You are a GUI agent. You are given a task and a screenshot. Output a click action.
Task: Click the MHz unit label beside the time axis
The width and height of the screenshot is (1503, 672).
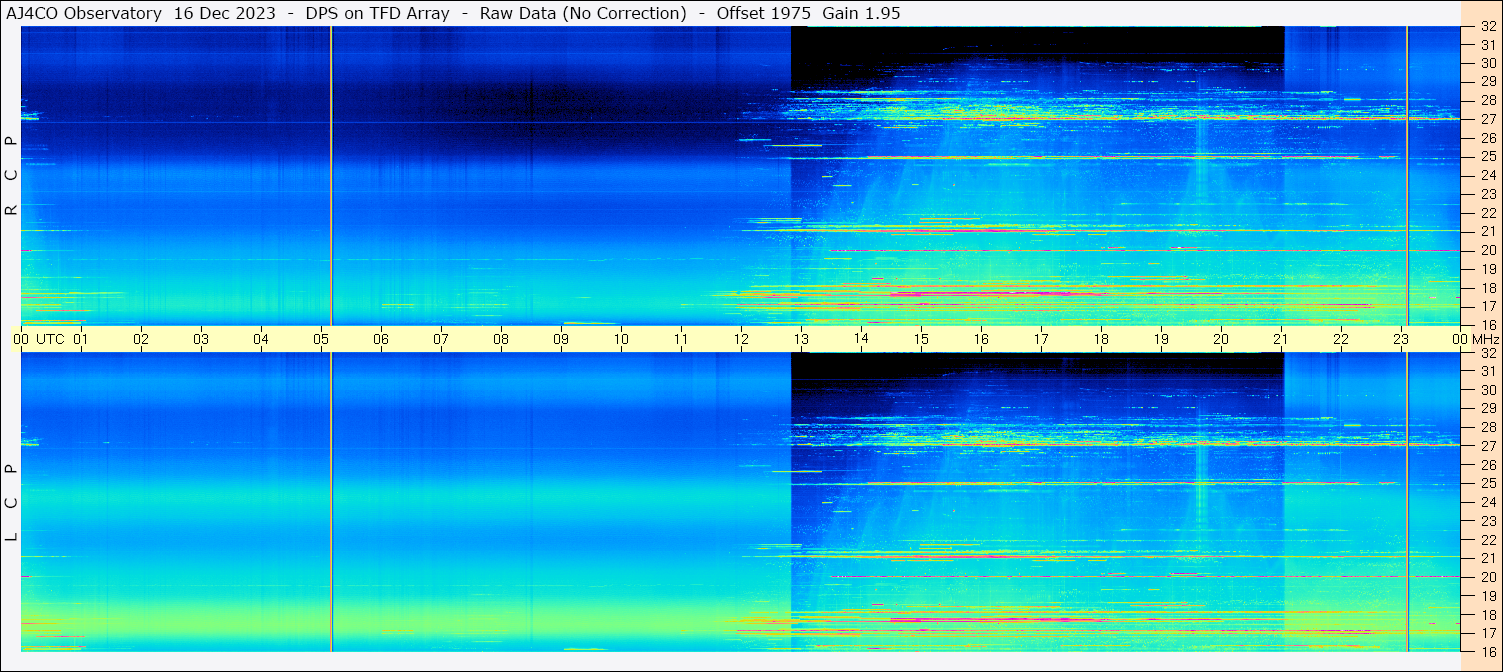click(1485, 339)
